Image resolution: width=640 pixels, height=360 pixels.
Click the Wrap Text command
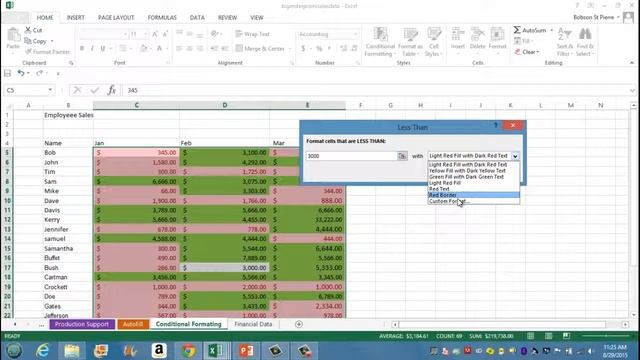(x=253, y=34)
